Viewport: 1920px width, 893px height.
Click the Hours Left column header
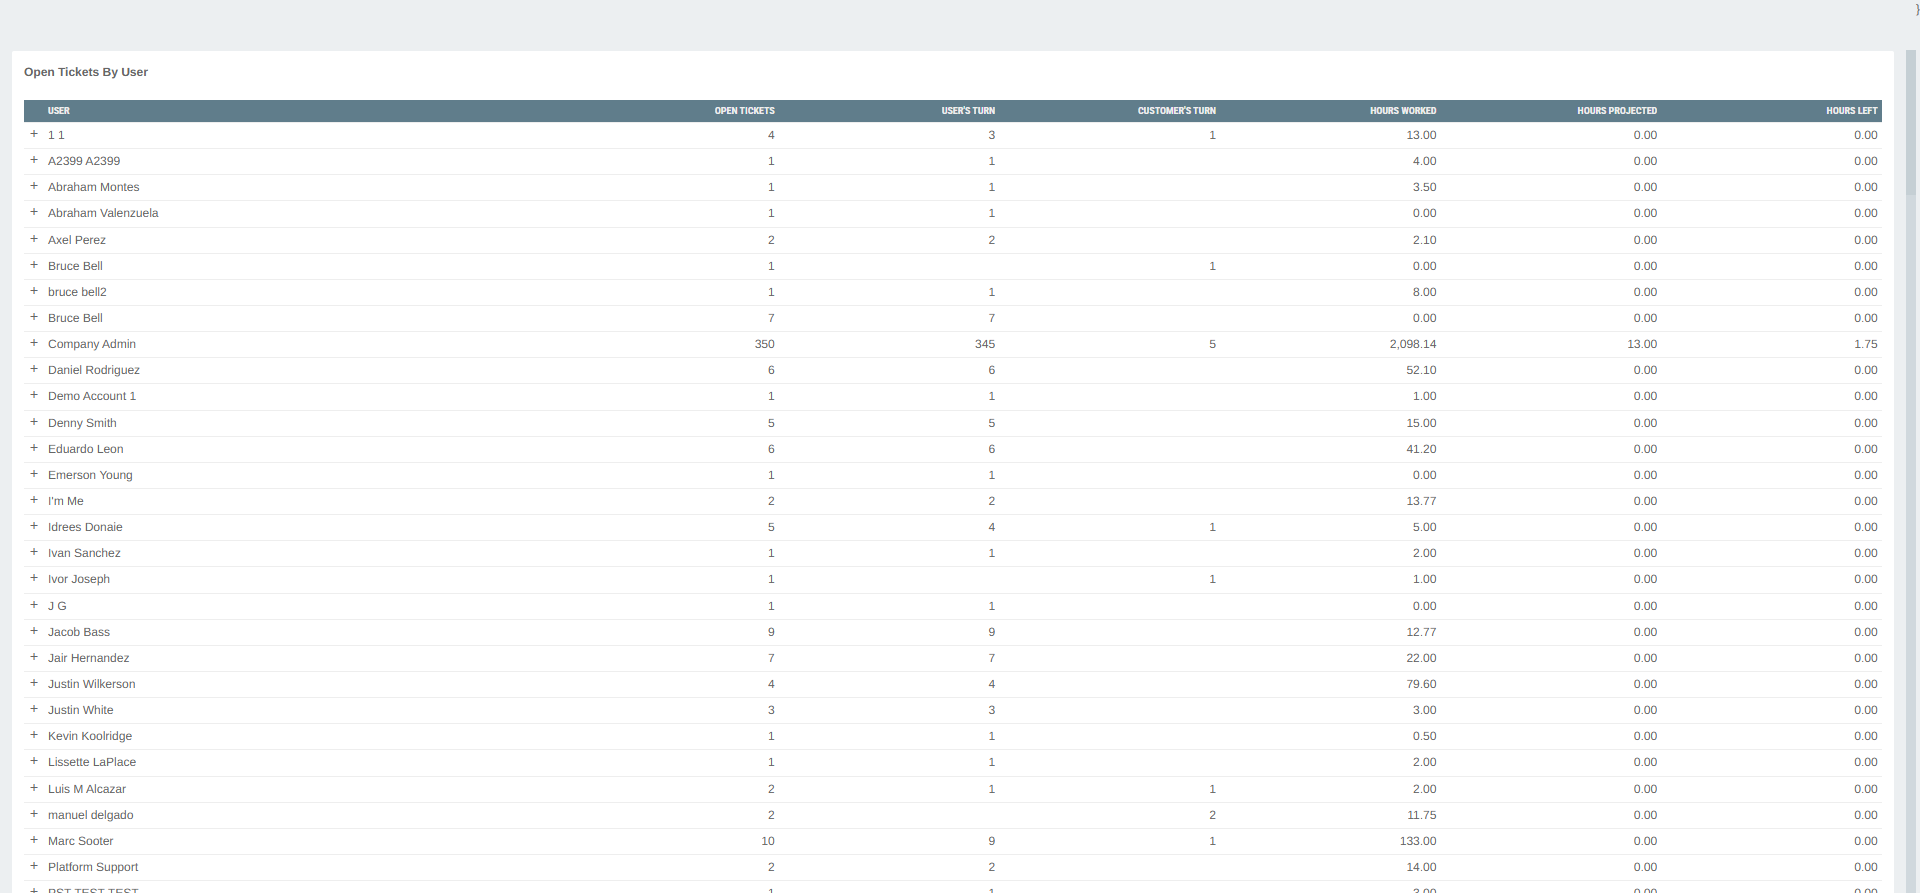coord(1851,111)
